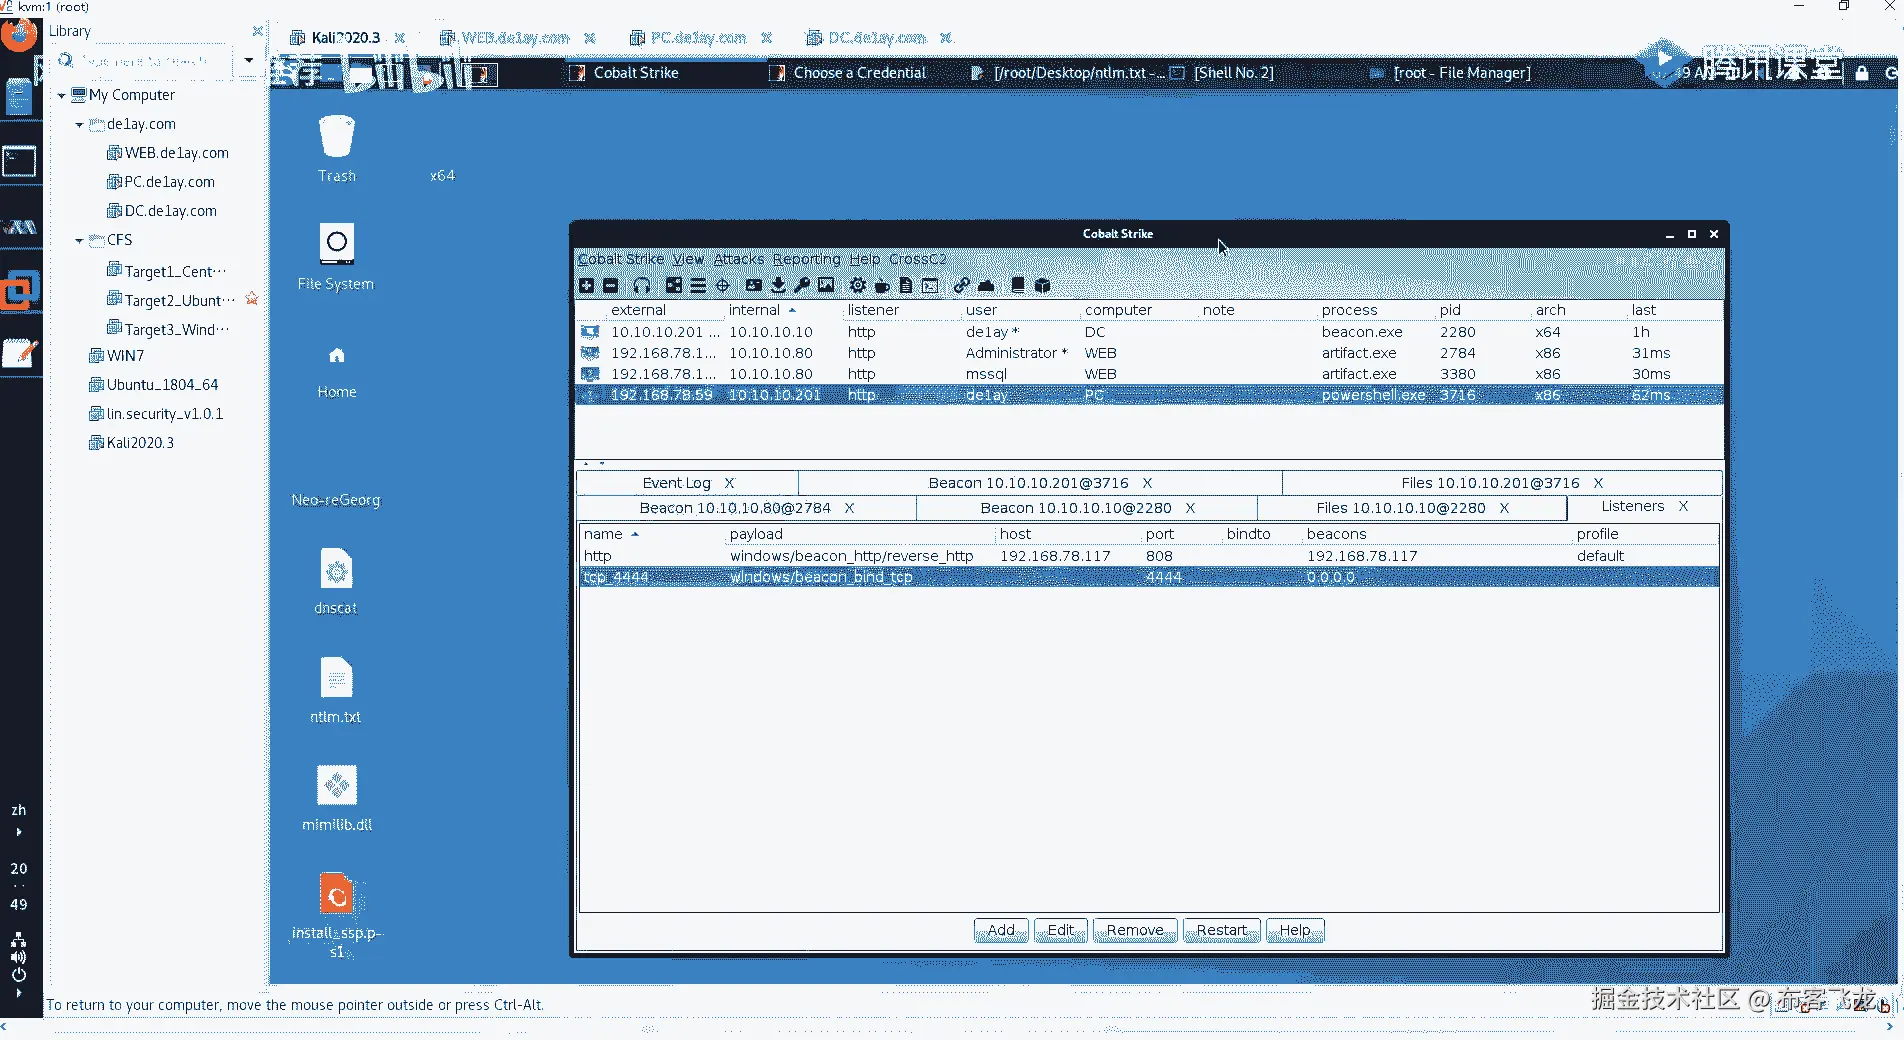The width and height of the screenshot is (1904, 1040).
Task: Select ntlm.txt file on desktop
Action: point(336,690)
